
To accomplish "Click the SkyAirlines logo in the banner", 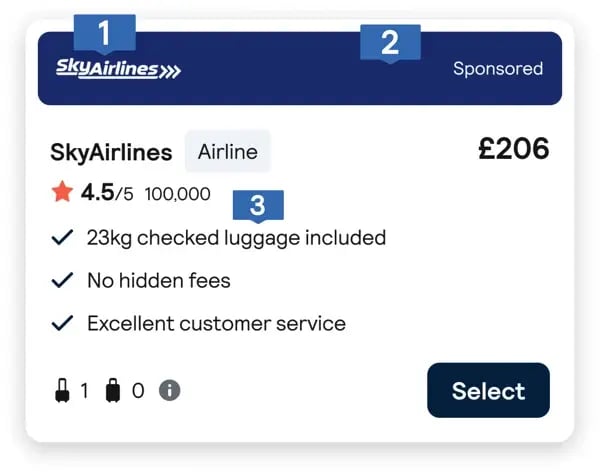I will point(118,69).
